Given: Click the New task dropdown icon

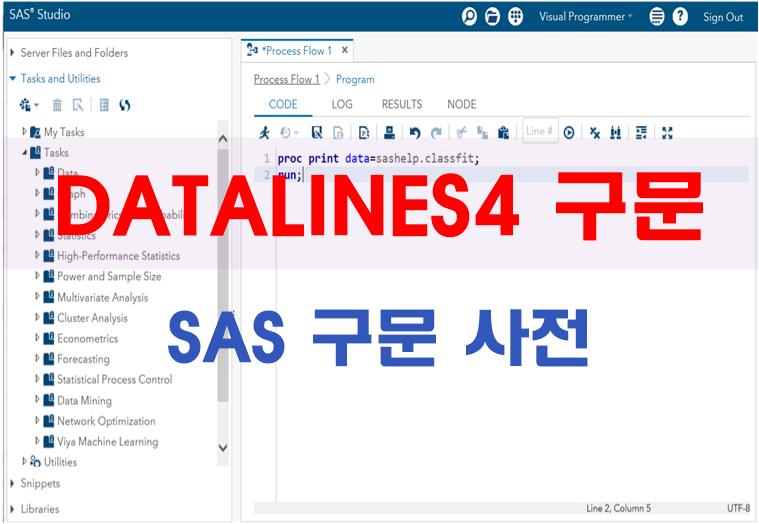Looking at the screenshot, I should coord(29,105).
